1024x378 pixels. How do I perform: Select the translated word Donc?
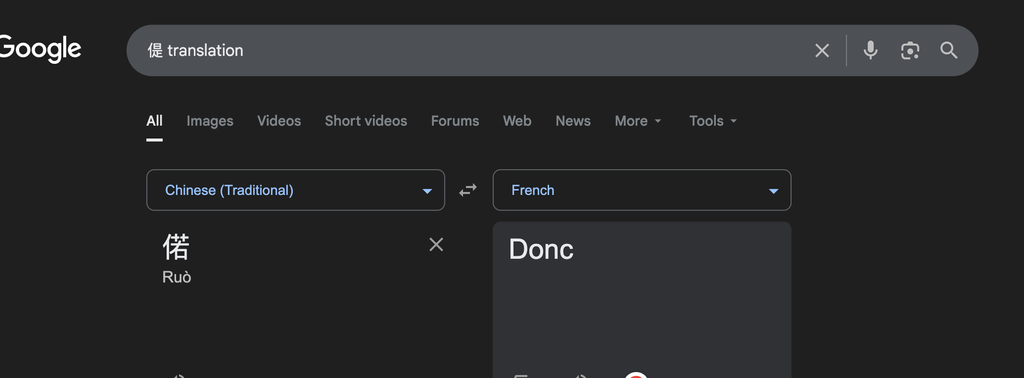pyautogui.click(x=541, y=249)
